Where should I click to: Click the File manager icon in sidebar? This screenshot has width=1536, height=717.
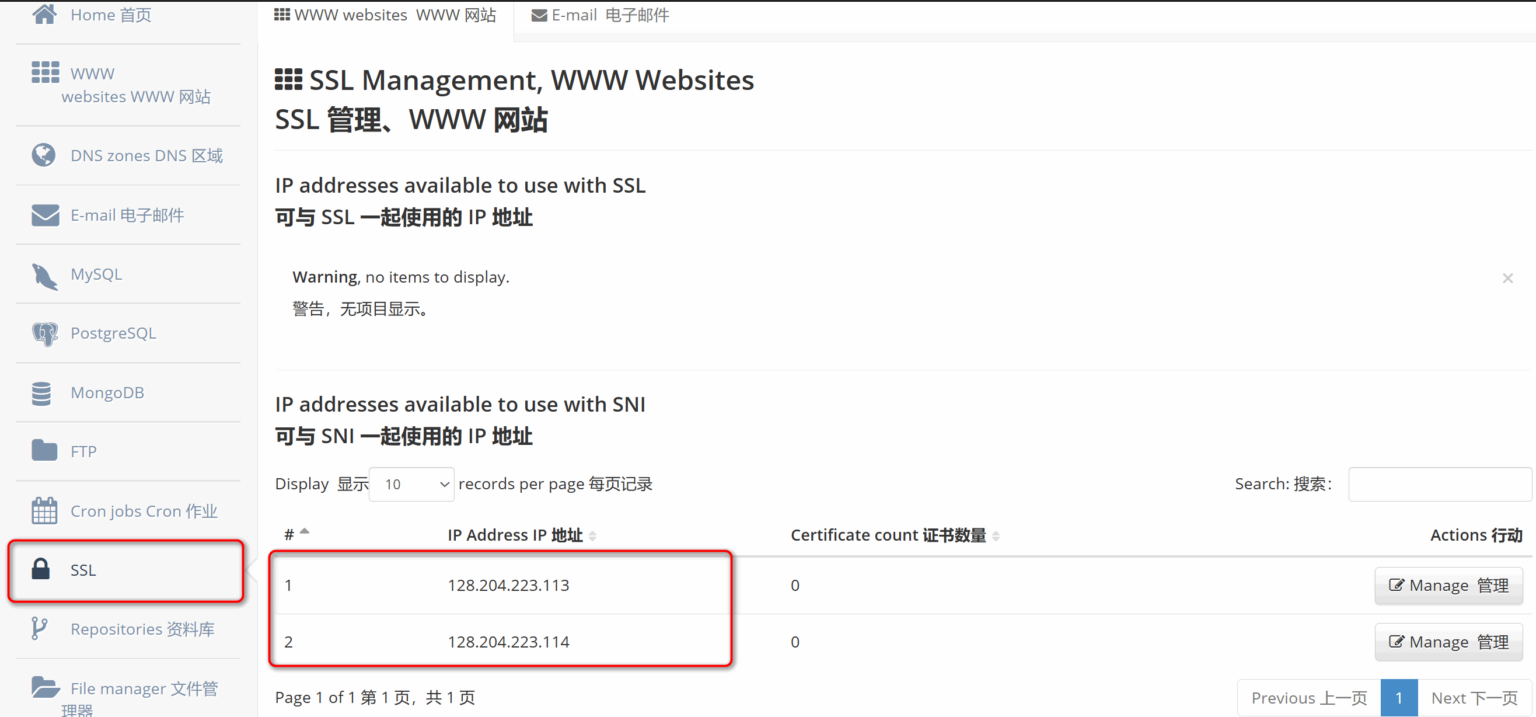[44, 688]
